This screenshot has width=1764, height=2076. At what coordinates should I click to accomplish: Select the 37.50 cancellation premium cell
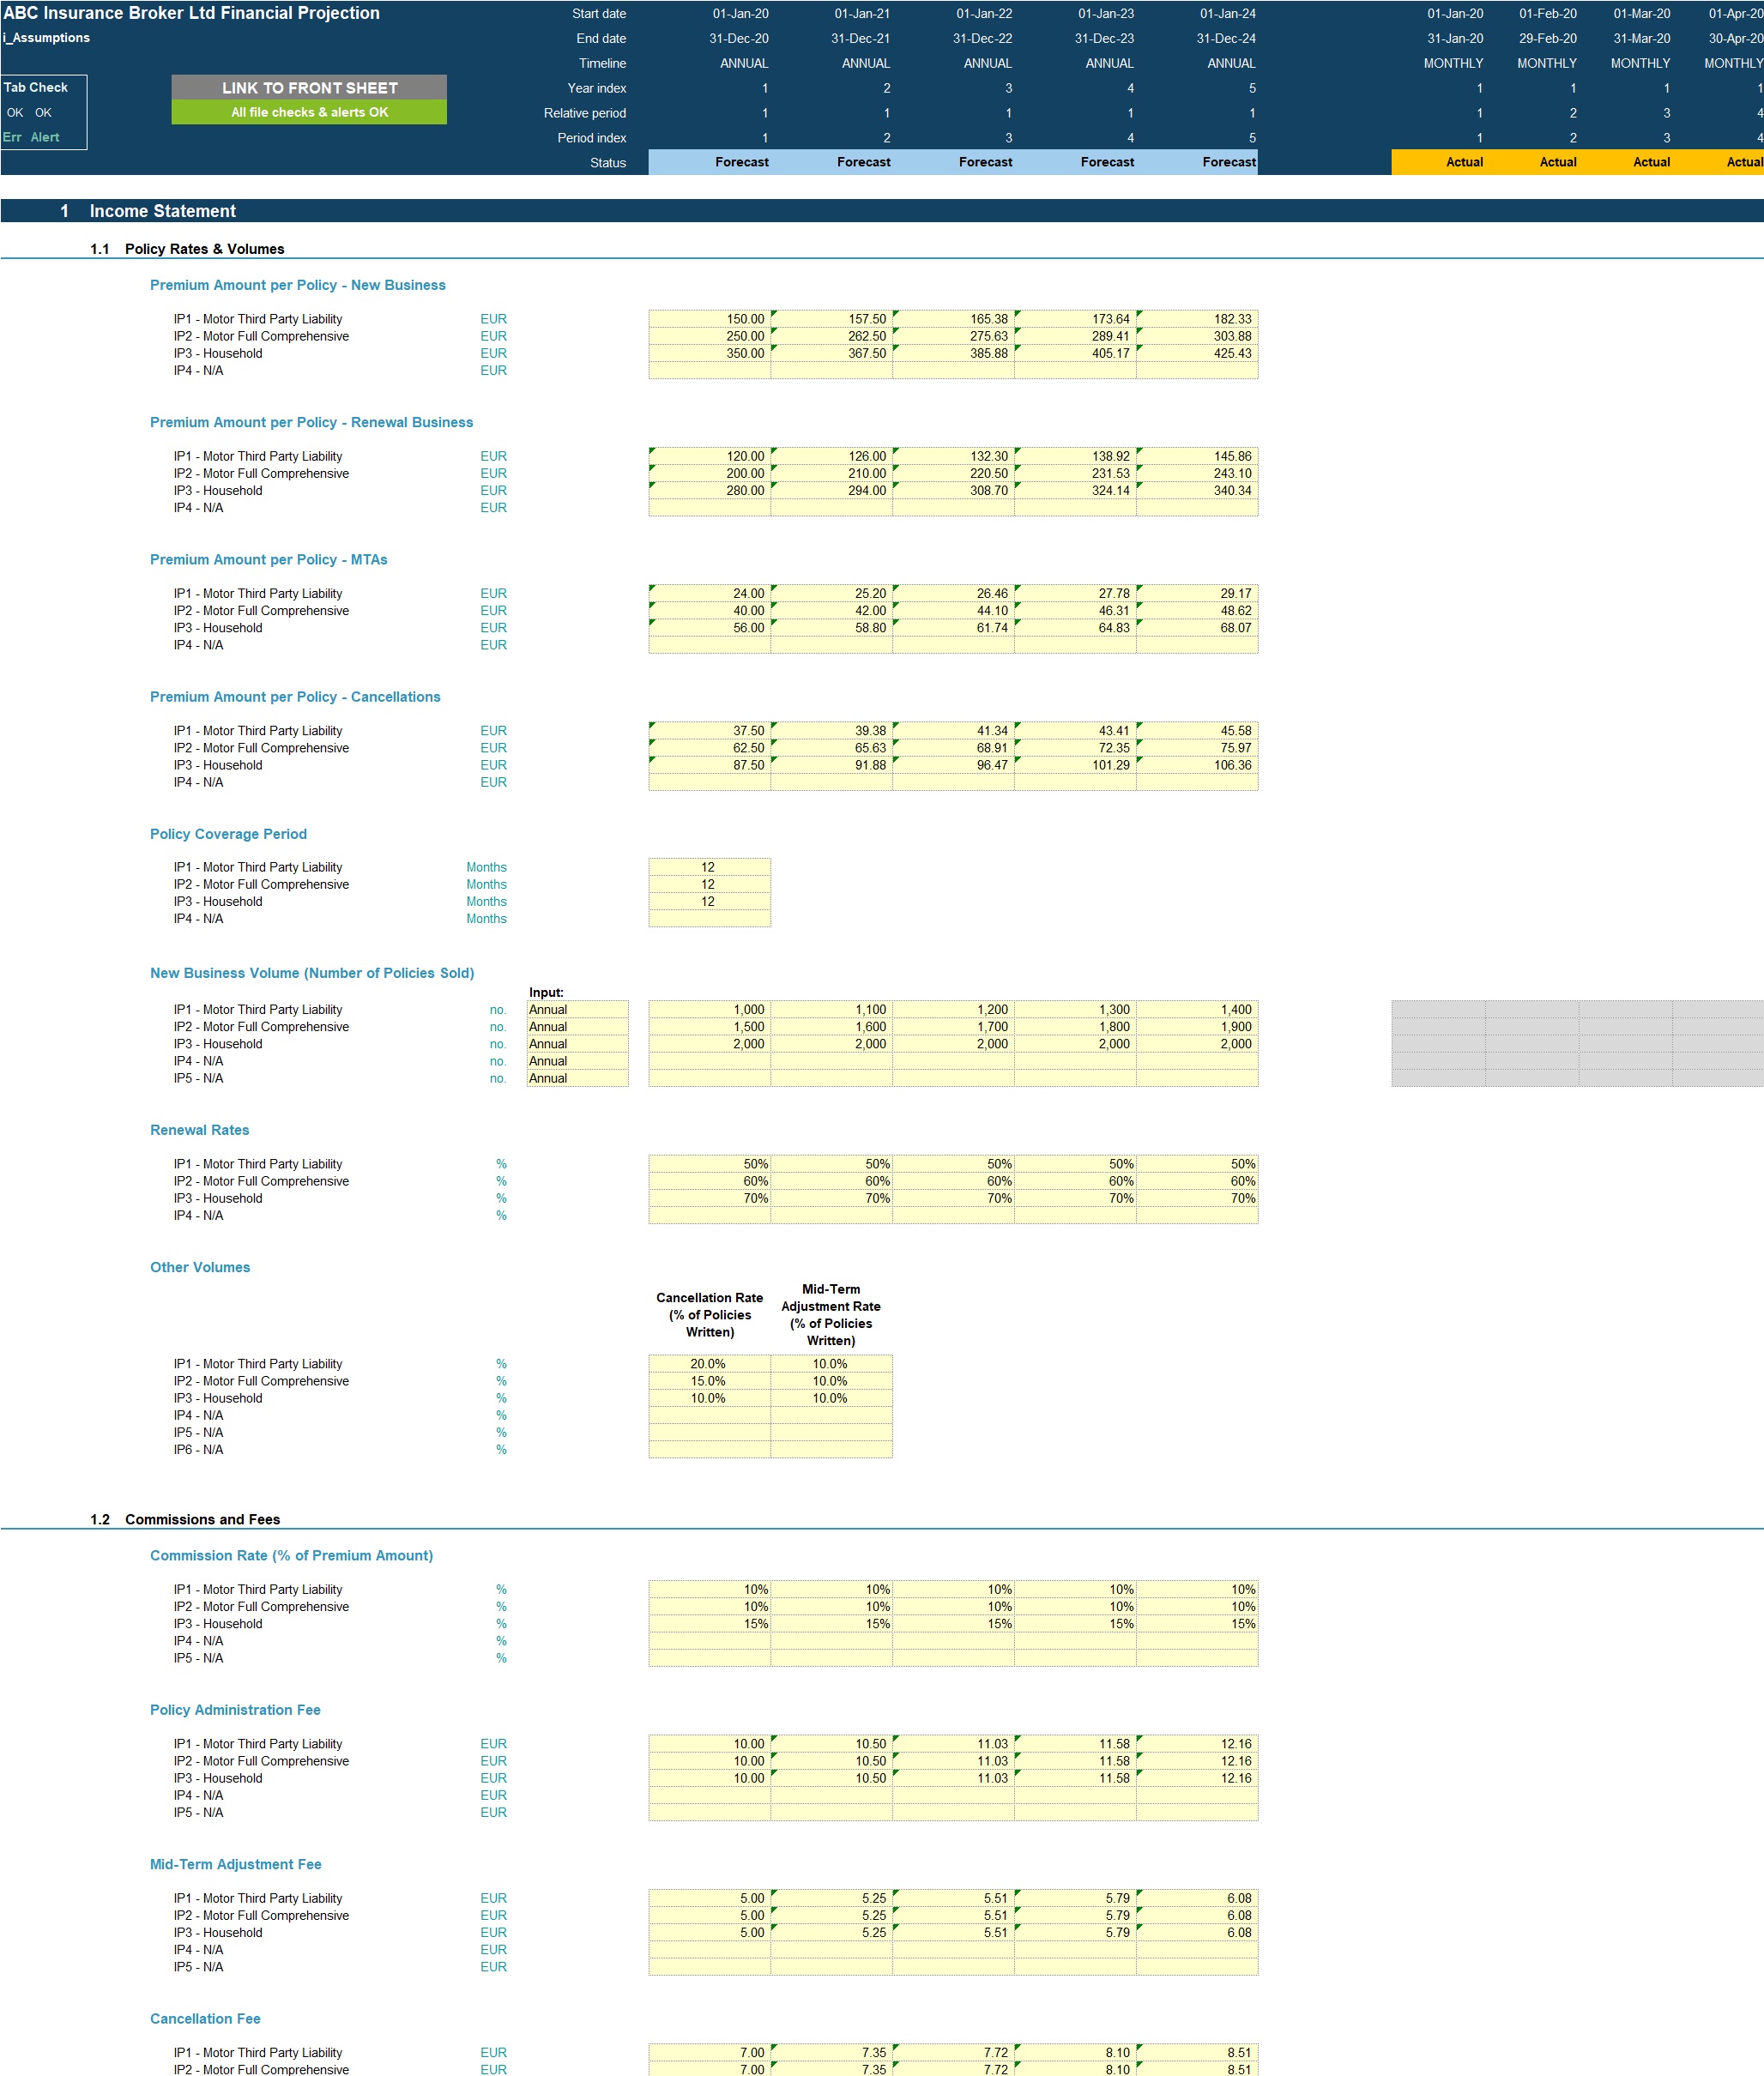tap(709, 731)
